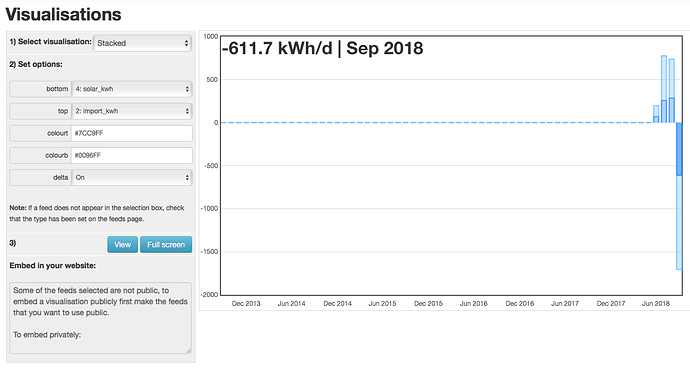This screenshot has width=690, height=375.
Task: Click the colourt input field #7CC9FF
Action: click(132, 133)
